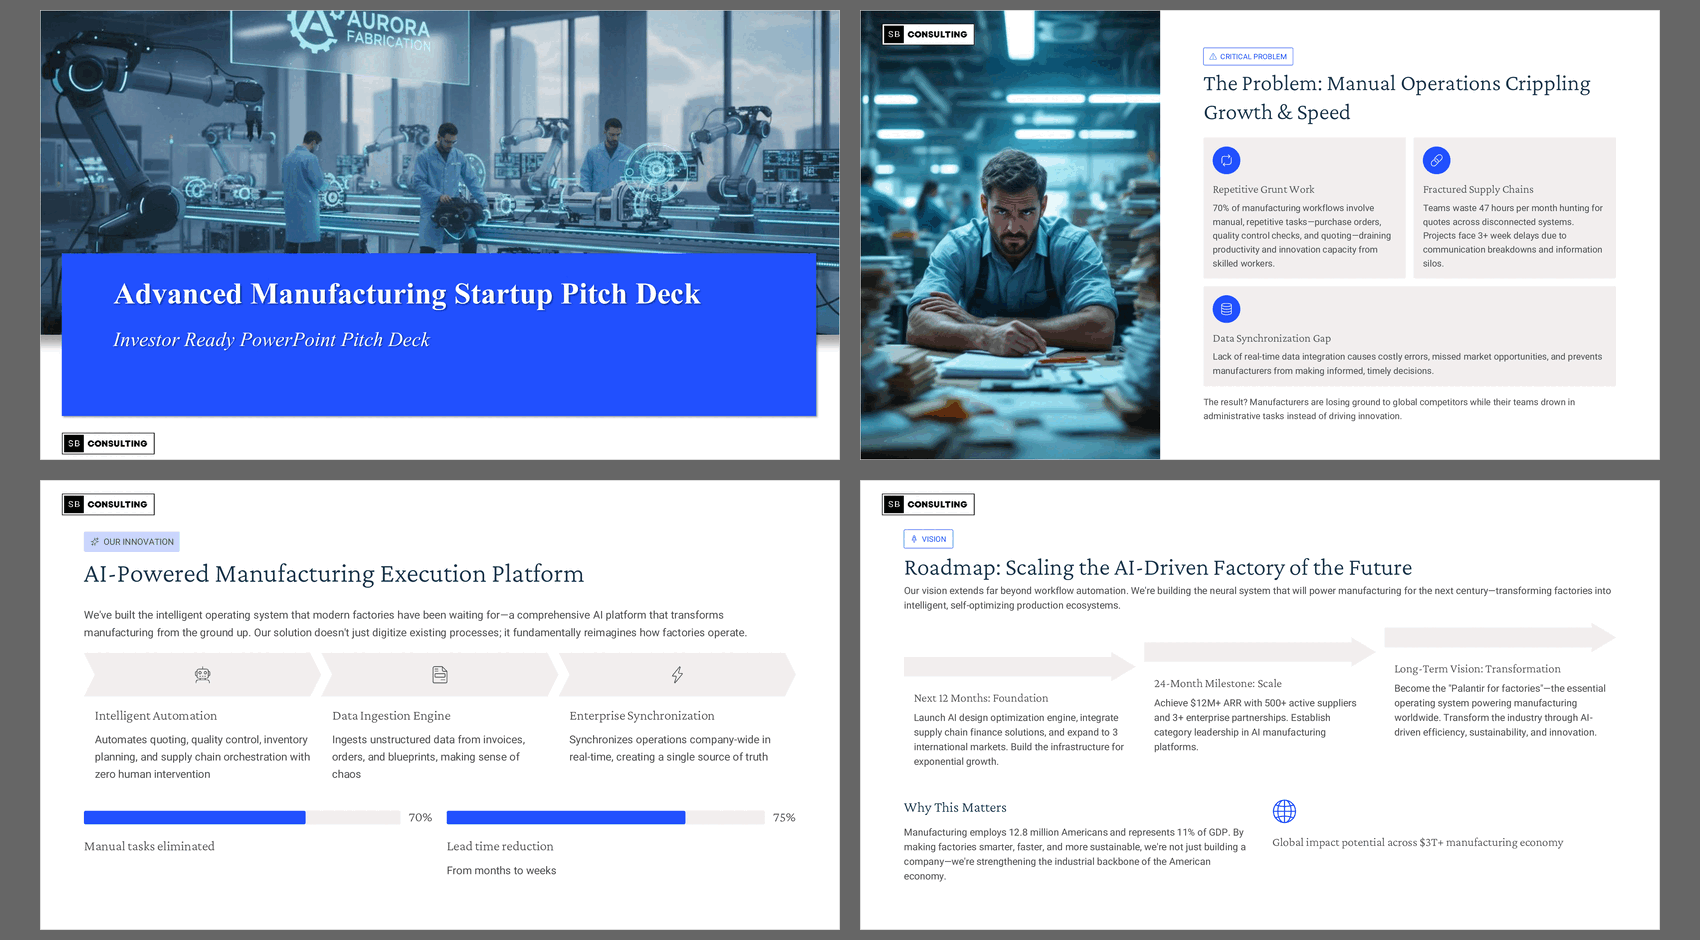Viewport: 1700px width, 940px height.
Task: Click the AI-Powered Manufacturing Execution Platform heading
Action: coord(334,574)
